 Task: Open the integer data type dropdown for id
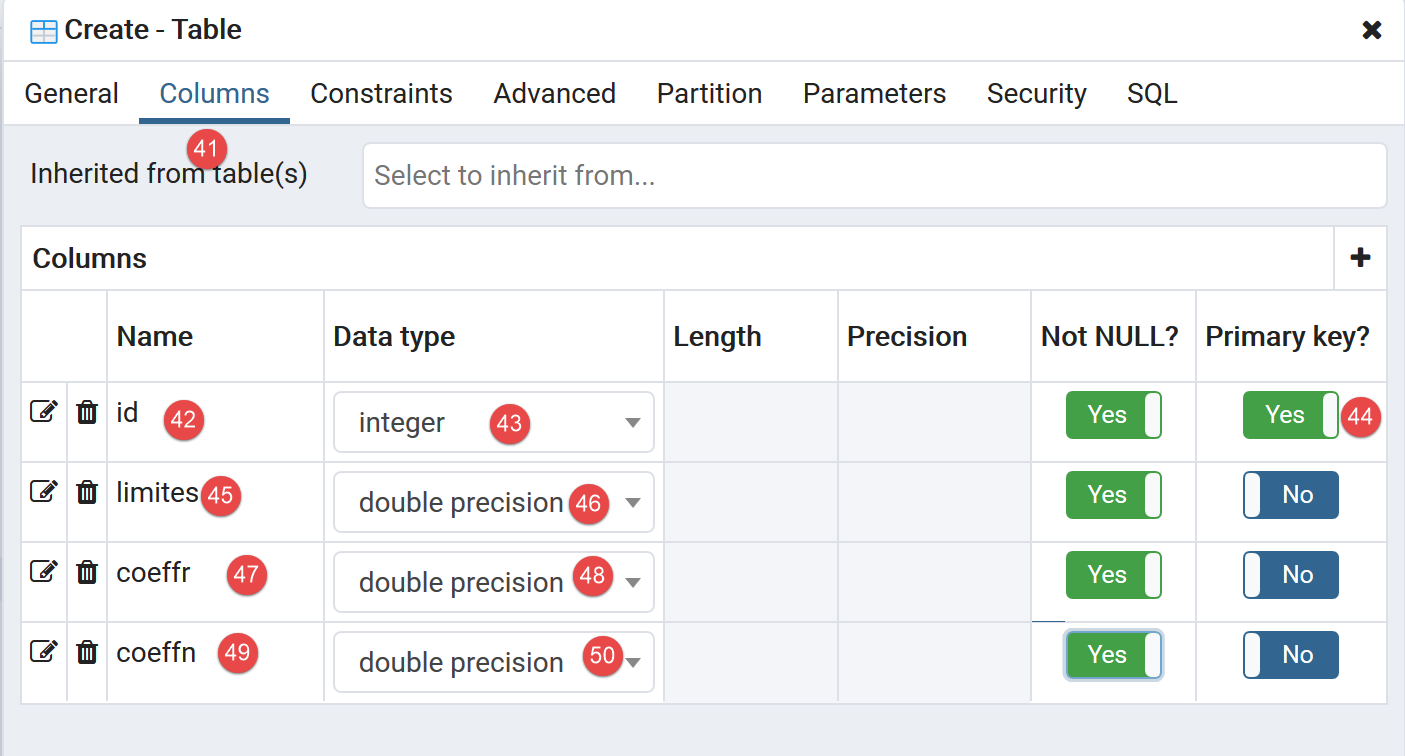(x=632, y=423)
